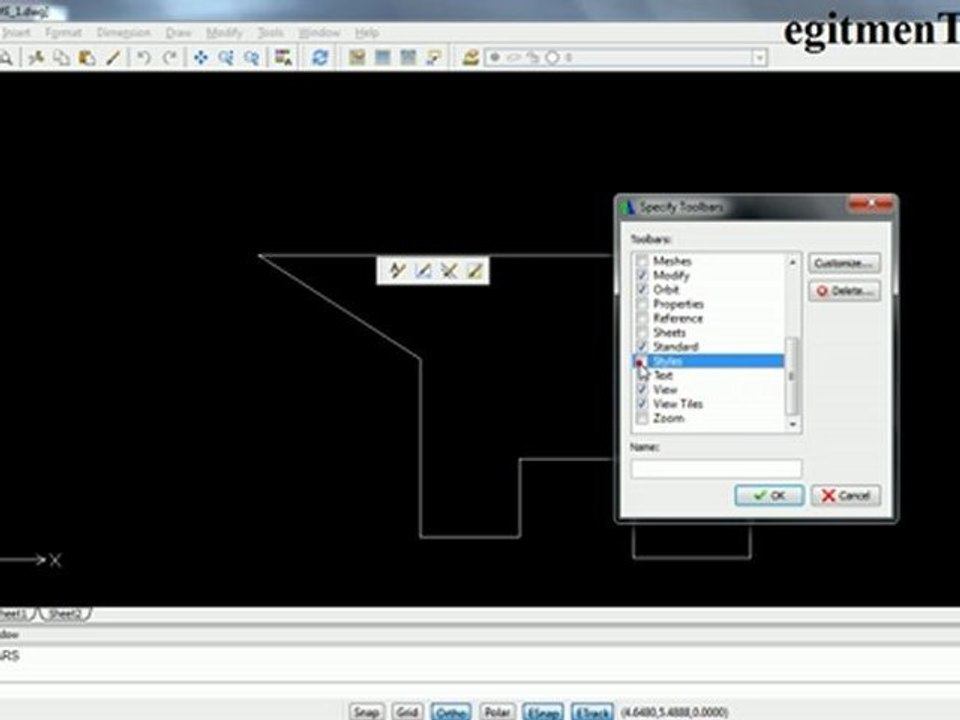This screenshot has height=720, width=960.
Task: Select the Pan tool icon
Action: (x=200, y=58)
